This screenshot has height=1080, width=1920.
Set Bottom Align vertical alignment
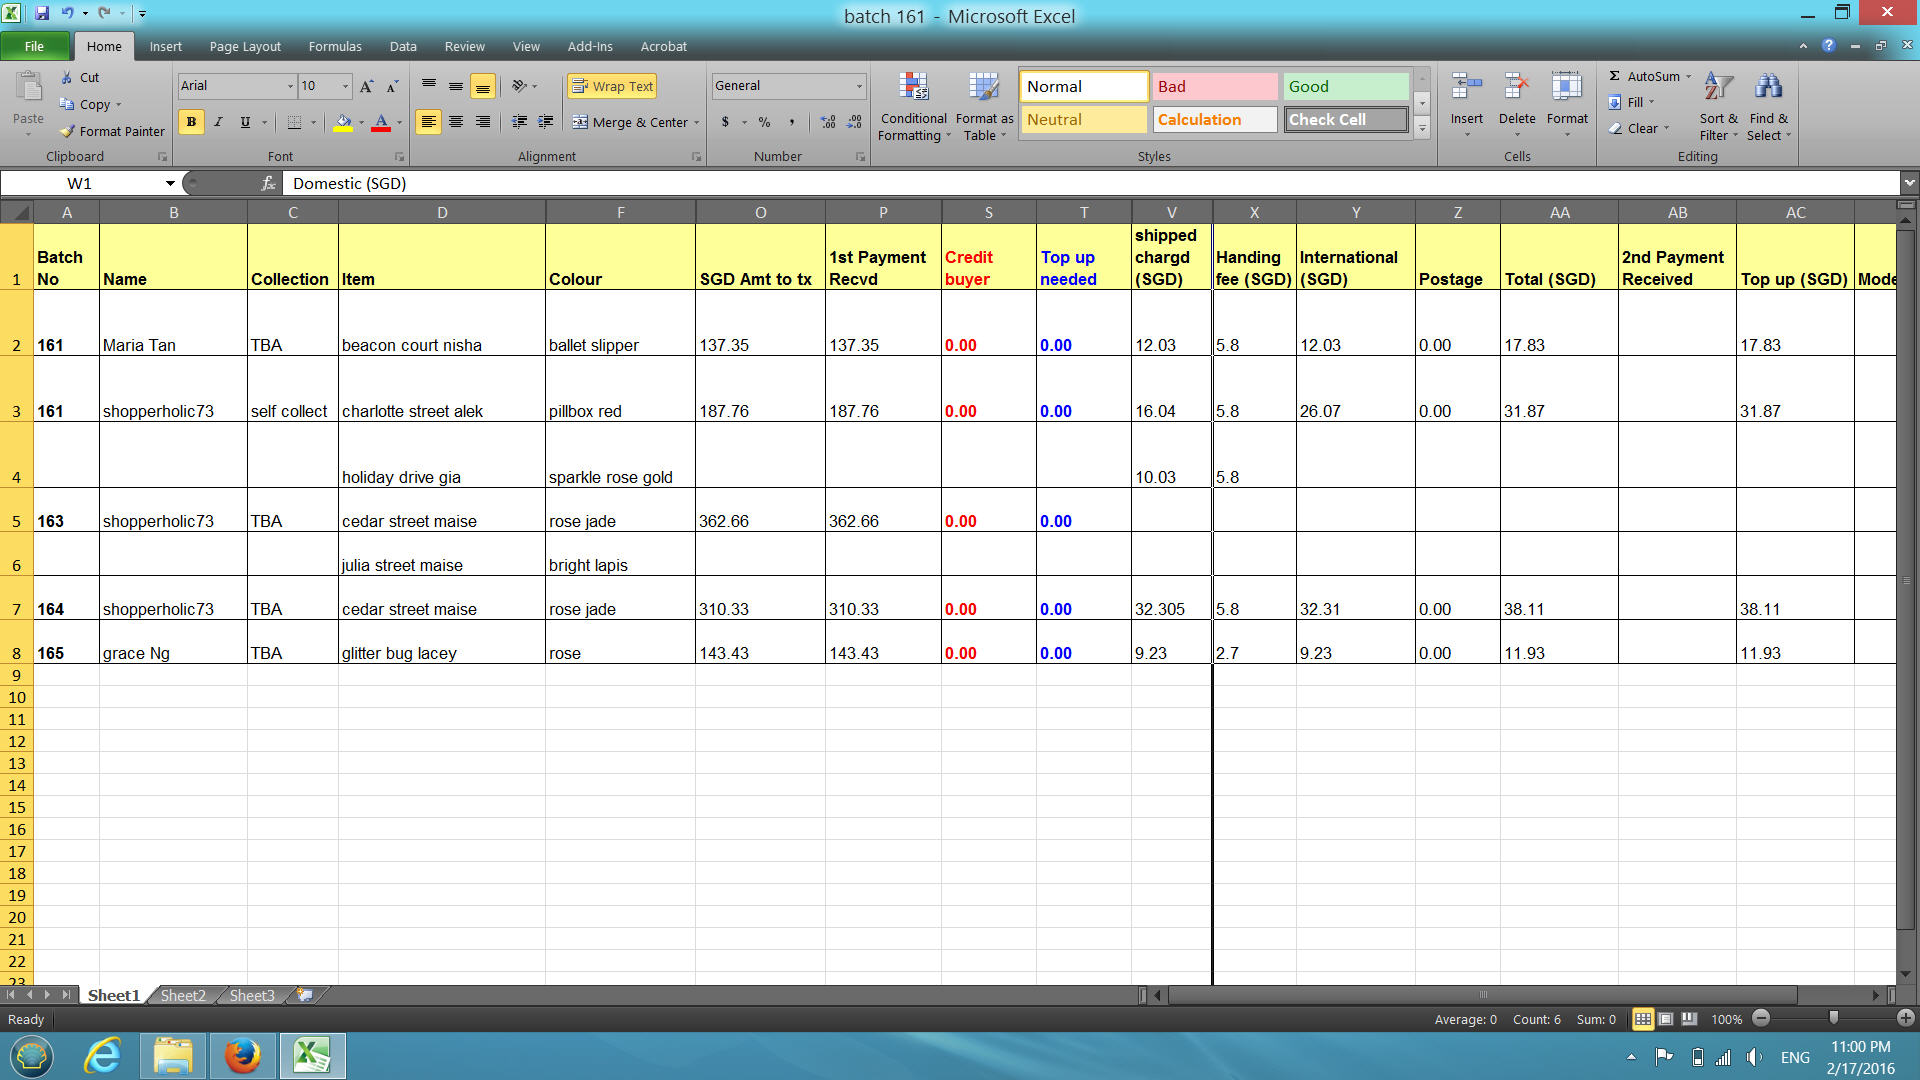(483, 86)
